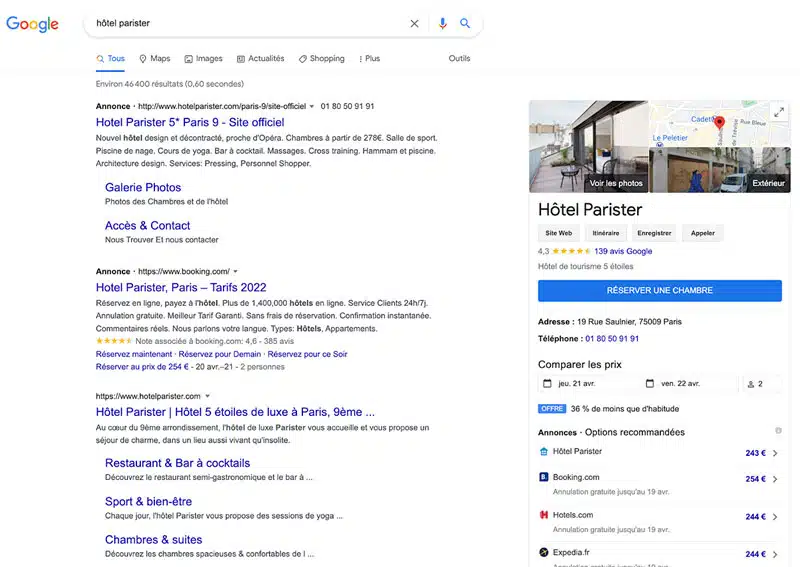The height and width of the screenshot is (567, 800).
Task: Click the blue magnifying glass search icon
Action: point(465,23)
